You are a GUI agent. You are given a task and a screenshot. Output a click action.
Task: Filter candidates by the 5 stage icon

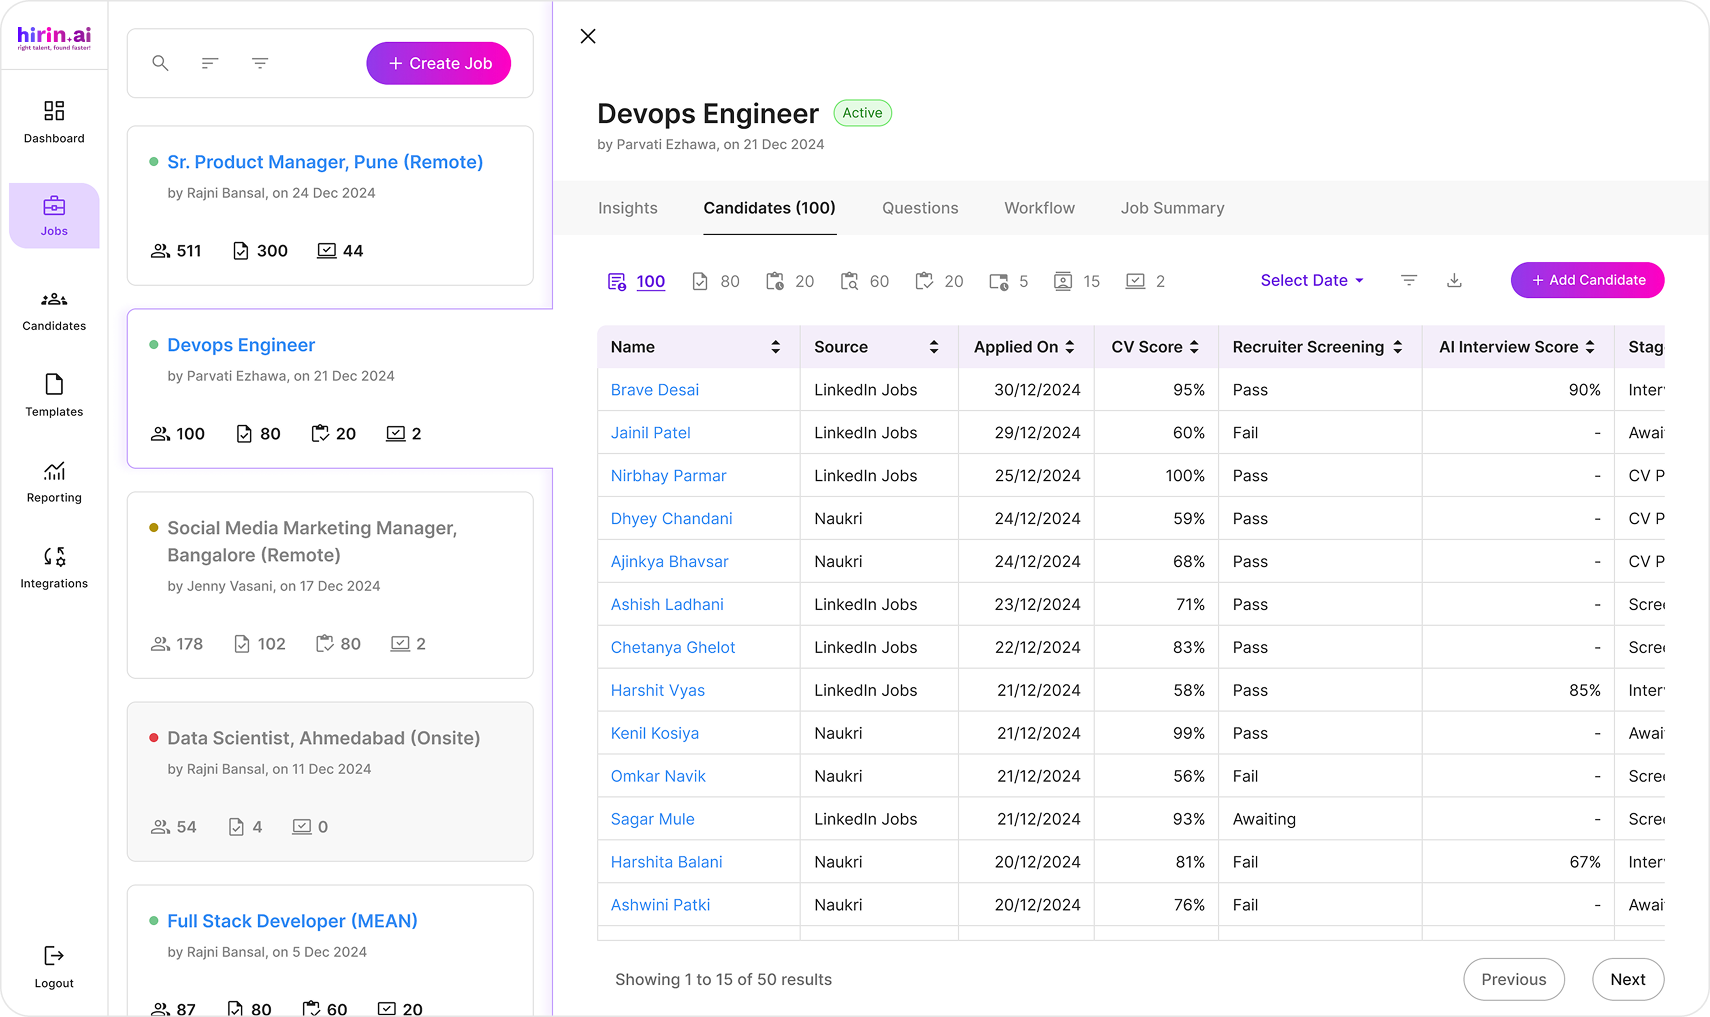point(1008,282)
